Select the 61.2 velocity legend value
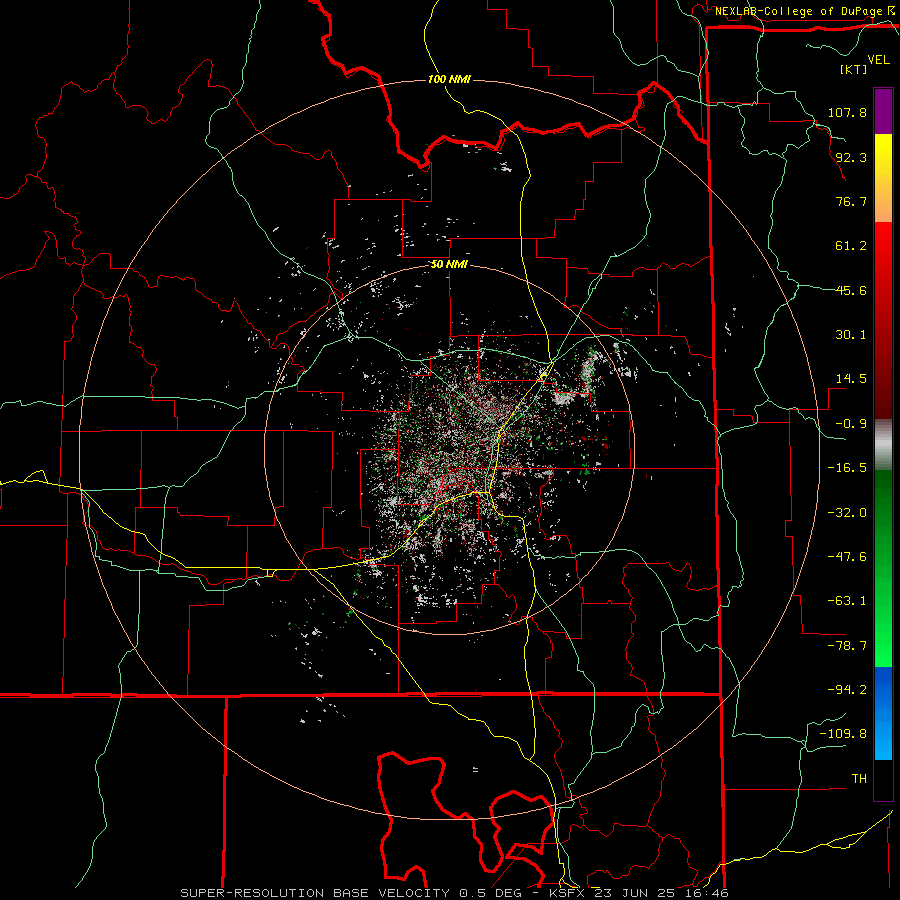 (x=851, y=246)
